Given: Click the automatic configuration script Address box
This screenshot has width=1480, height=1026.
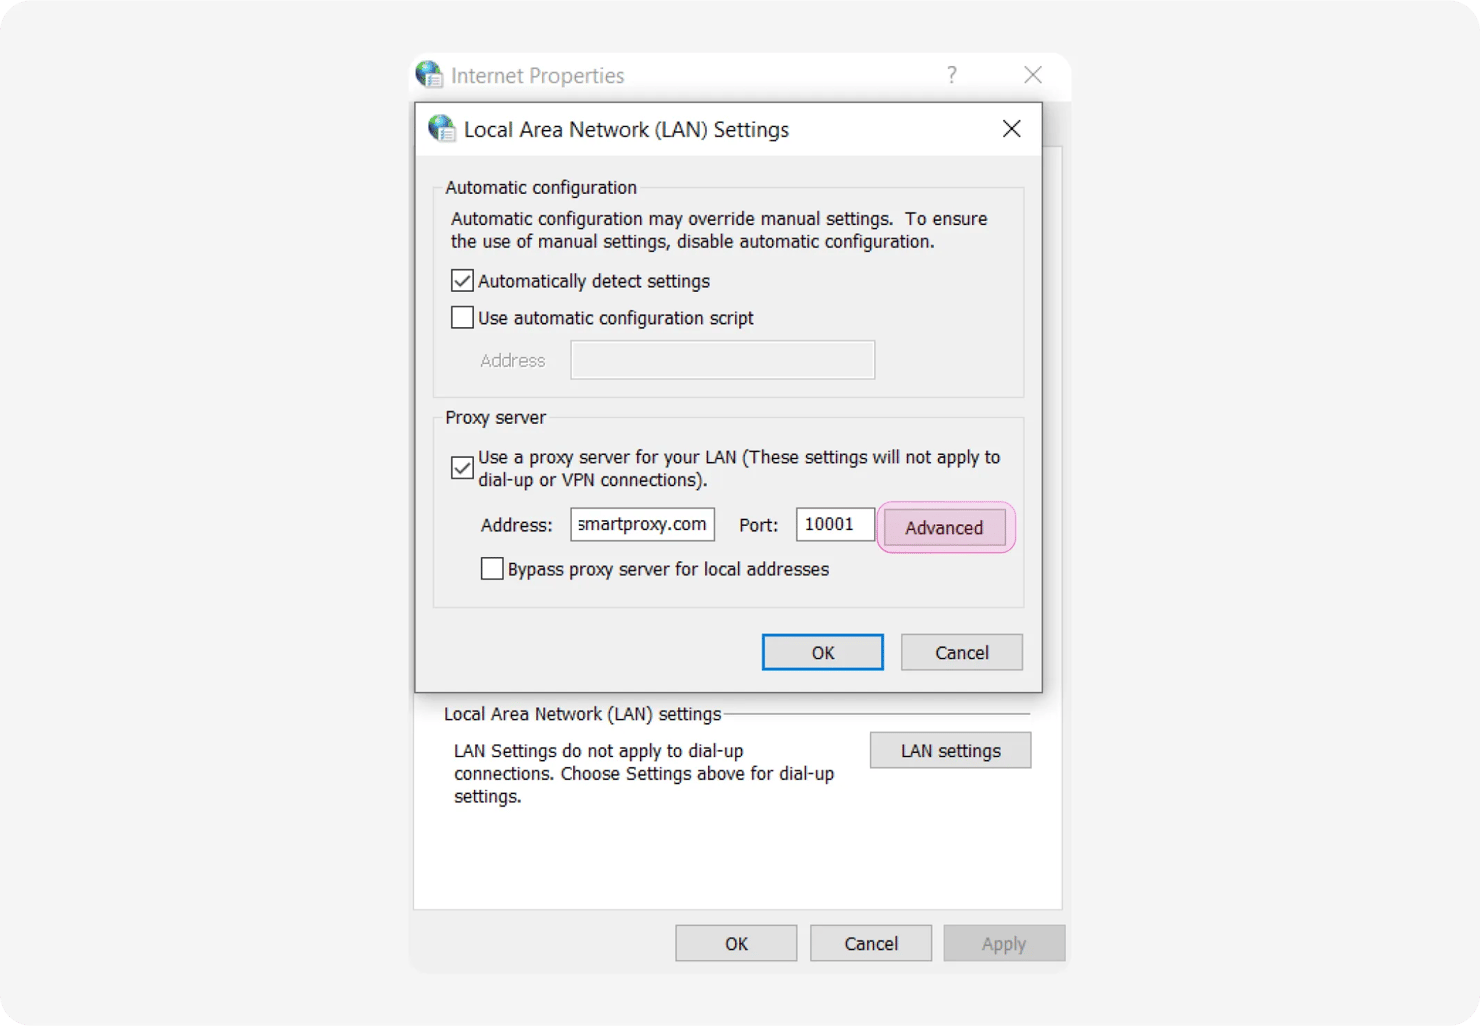Looking at the screenshot, I should pos(722,360).
